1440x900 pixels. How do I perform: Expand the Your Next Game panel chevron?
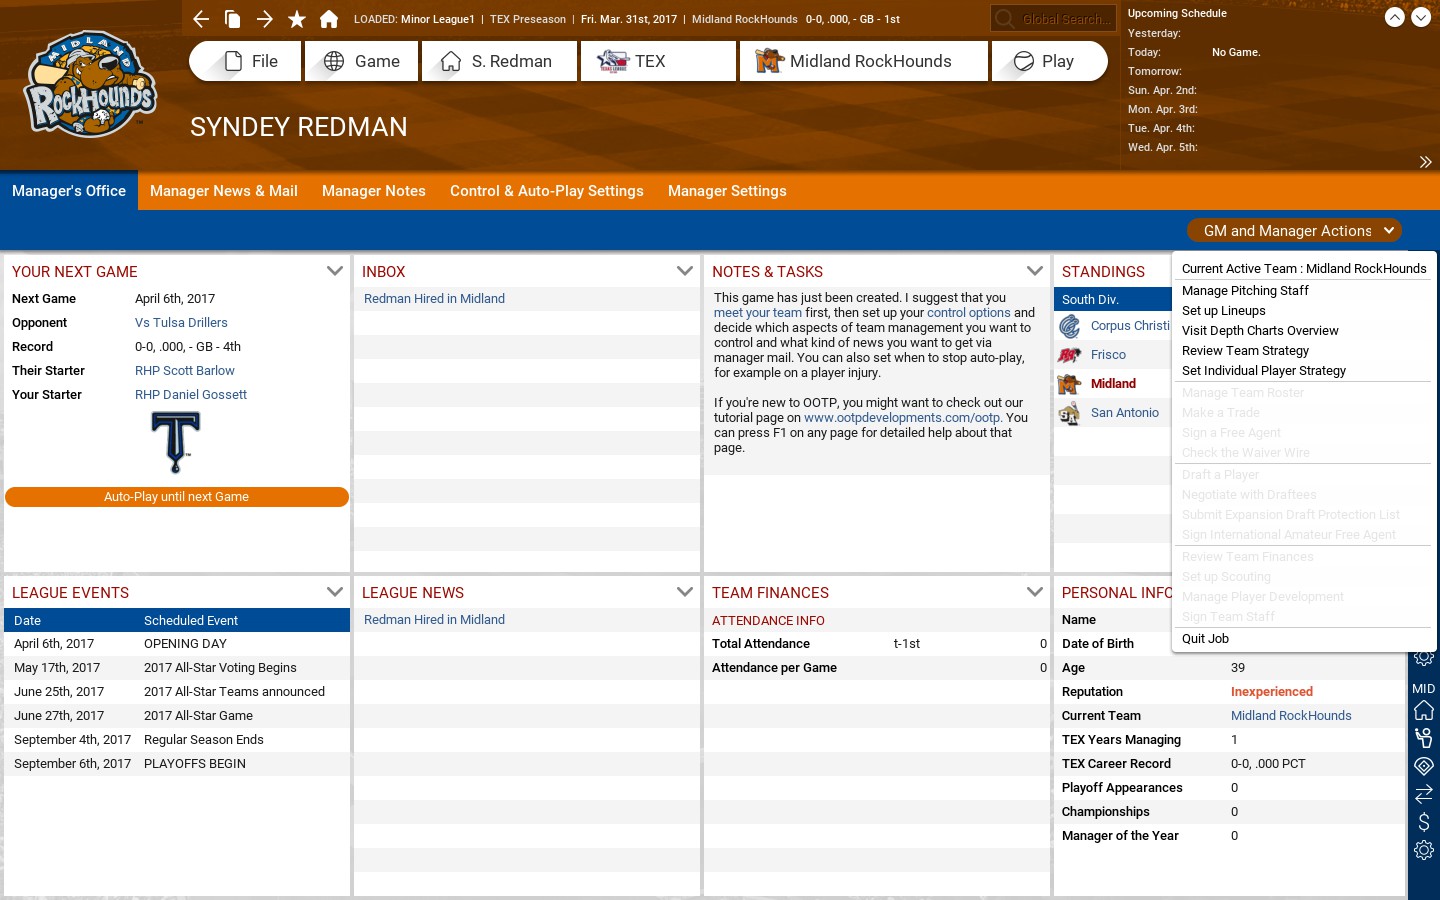click(x=335, y=271)
